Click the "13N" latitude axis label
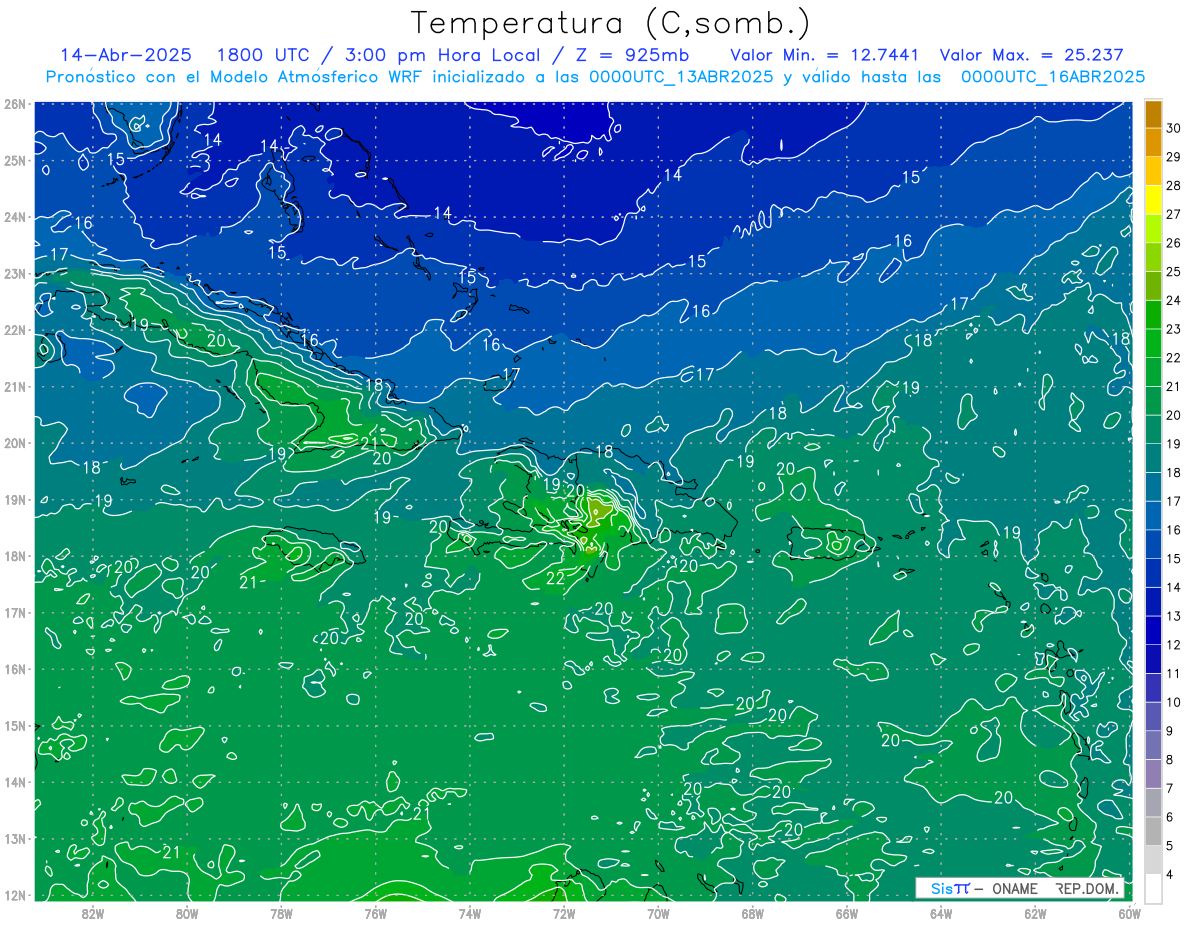The height and width of the screenshot is (927, 1200). (x=15, y=838)
